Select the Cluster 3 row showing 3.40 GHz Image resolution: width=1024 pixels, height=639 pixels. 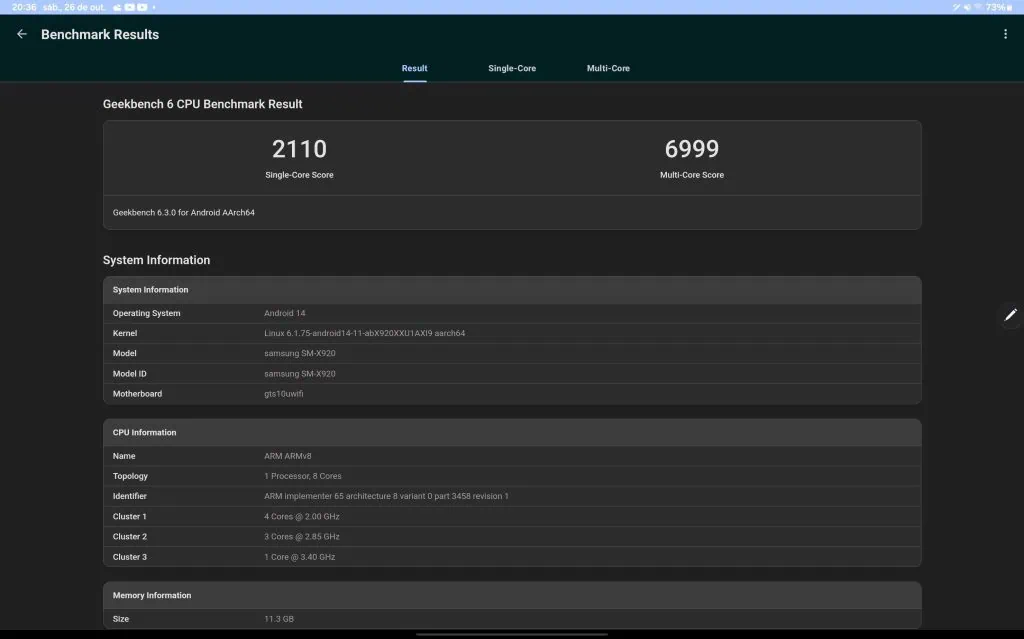[x=512, y=557]
